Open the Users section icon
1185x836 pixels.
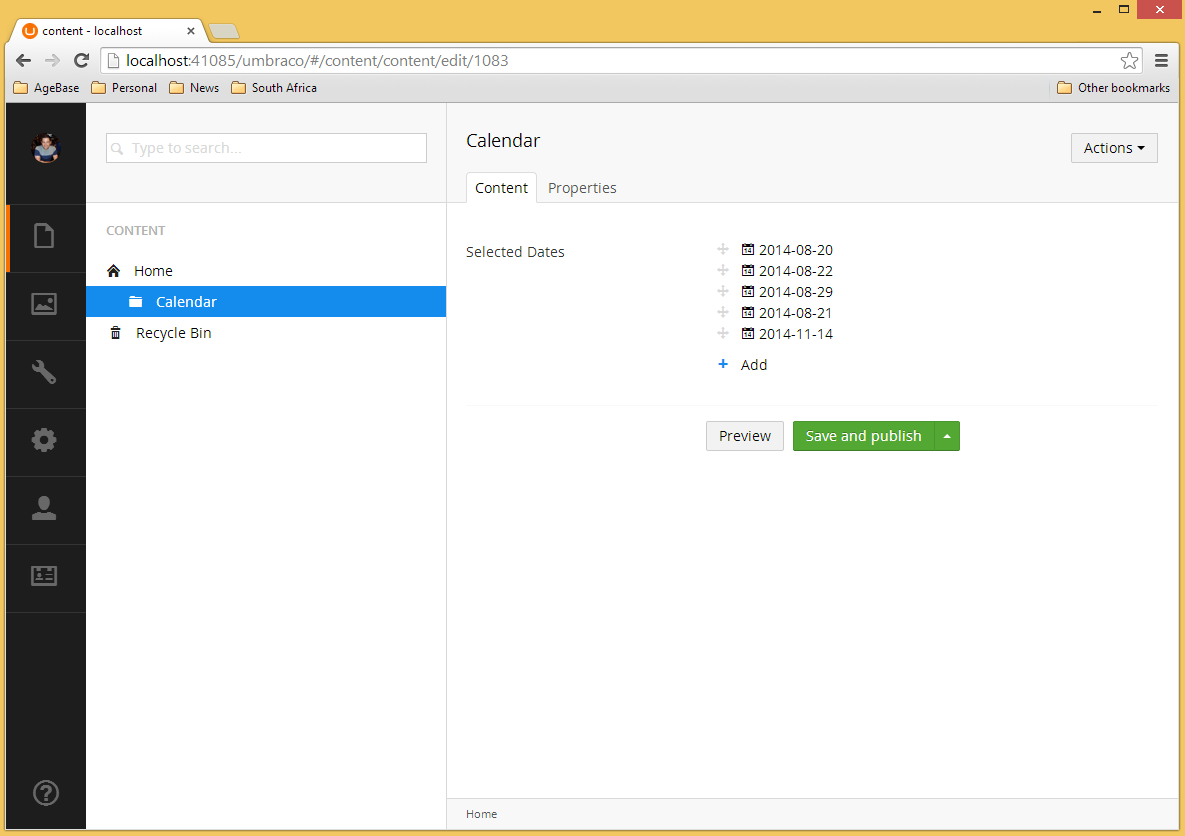[44, 508]
